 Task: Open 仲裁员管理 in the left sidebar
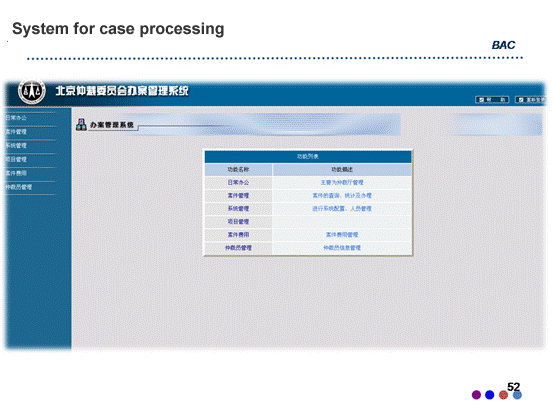pos(19,187)
